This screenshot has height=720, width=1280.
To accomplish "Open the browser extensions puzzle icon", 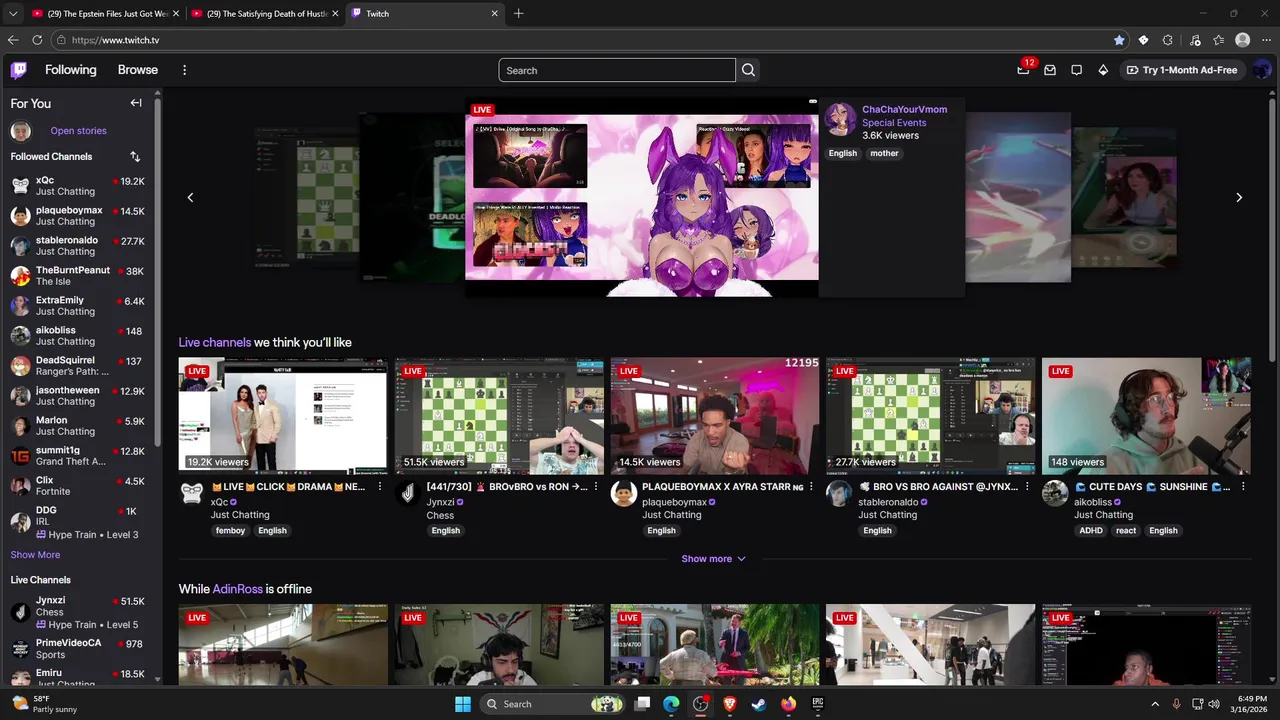I will click(1168, 40).
